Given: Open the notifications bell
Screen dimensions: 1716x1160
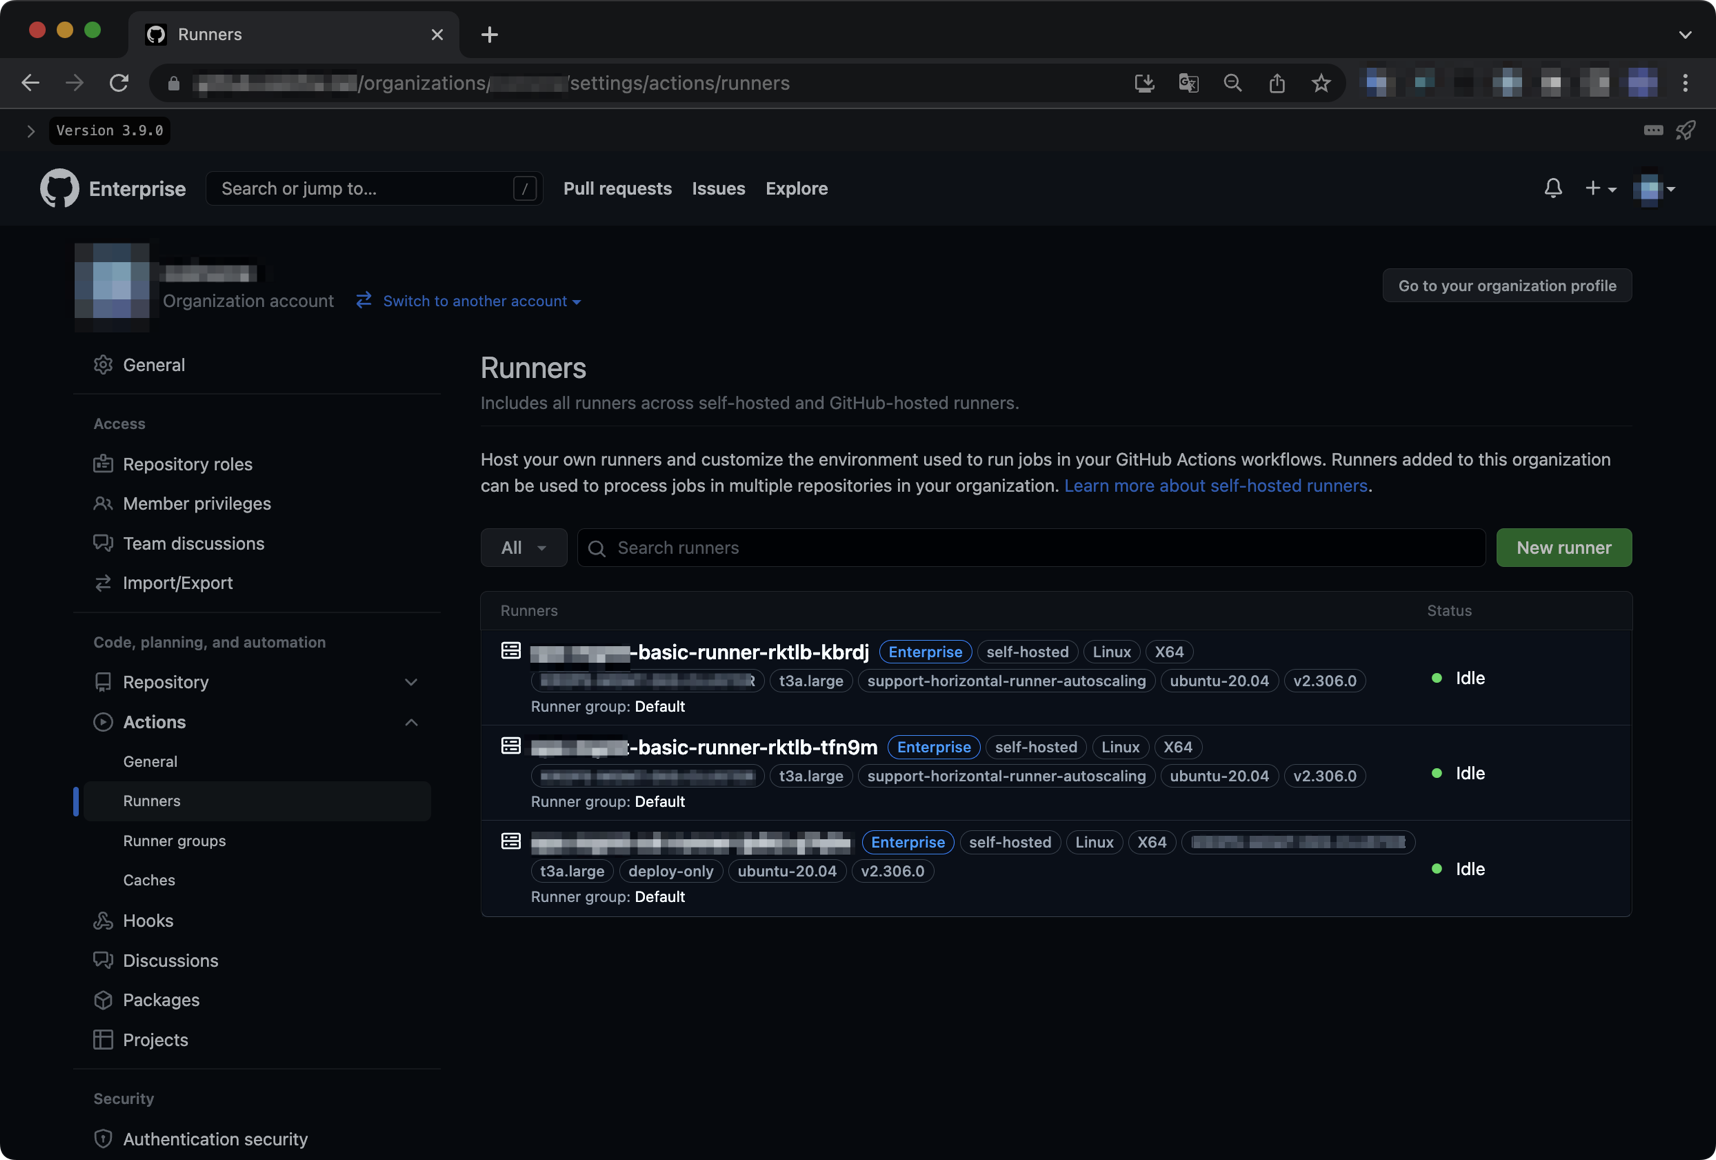Looking at the screenshot, I should pyautogui.click(x=1552, y=188).
